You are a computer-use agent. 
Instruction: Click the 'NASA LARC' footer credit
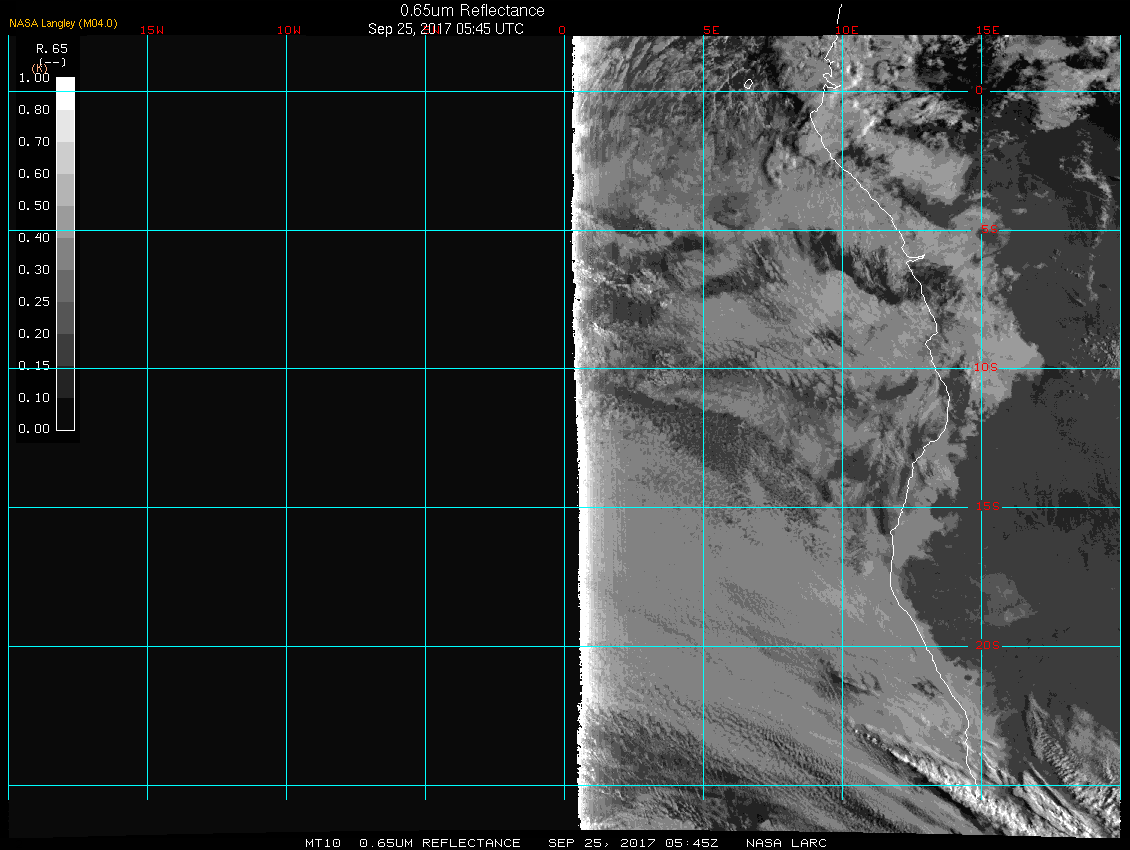(x=786, y=843)
